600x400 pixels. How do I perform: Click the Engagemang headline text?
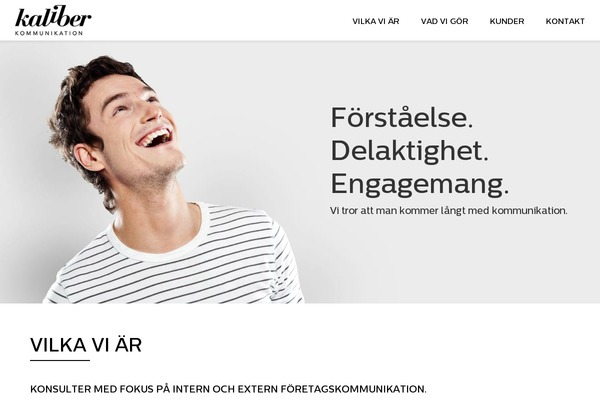pyautogui.click(x=420, y=185)
